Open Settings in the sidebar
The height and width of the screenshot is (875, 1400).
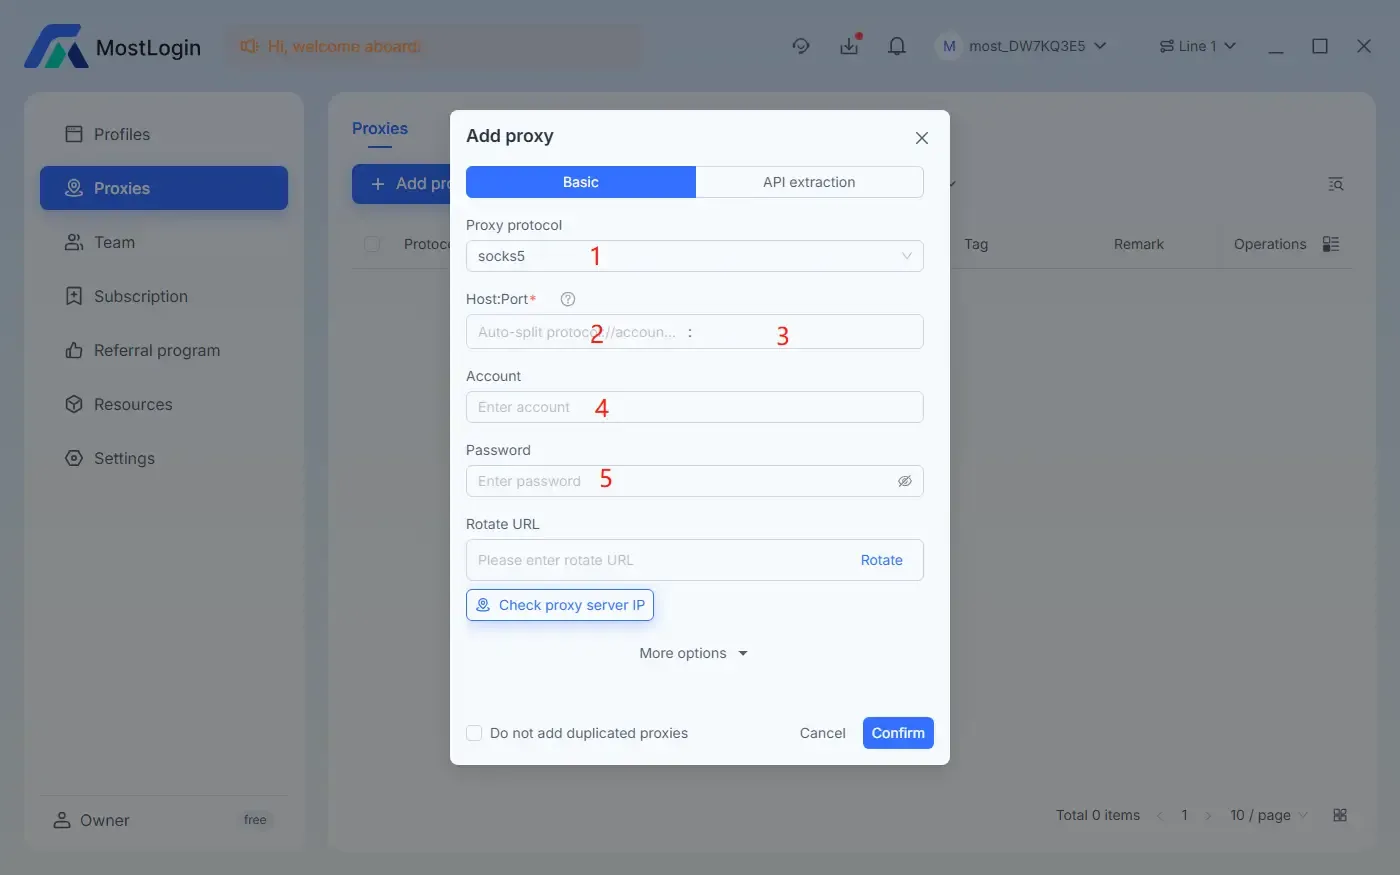(x=164, y=458)
